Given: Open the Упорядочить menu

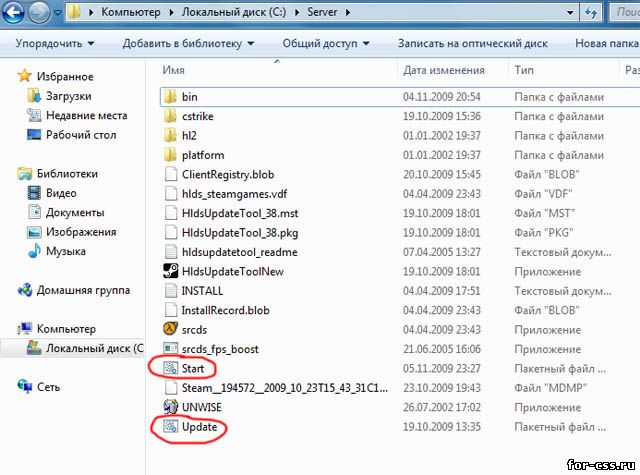Looking at the screenshot, I should tap(55, 43).
